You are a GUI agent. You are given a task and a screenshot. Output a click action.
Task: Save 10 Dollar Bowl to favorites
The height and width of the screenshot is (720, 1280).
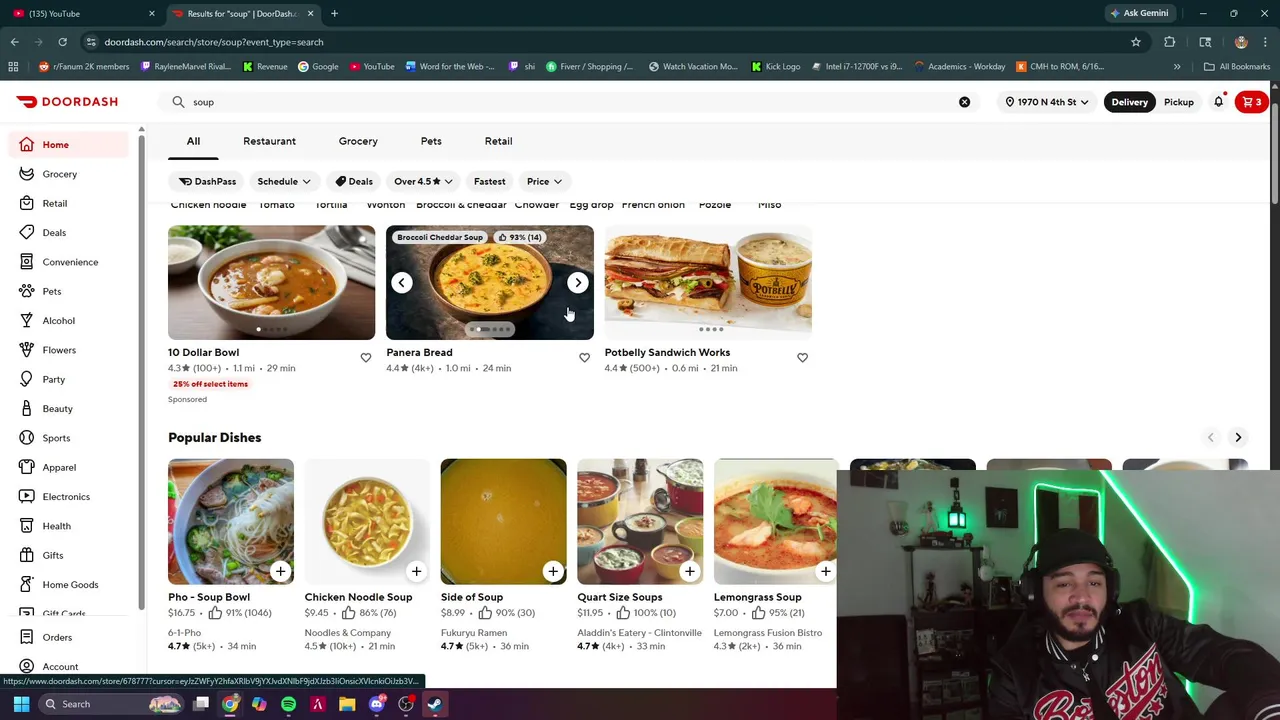click(x=366, y=357)
